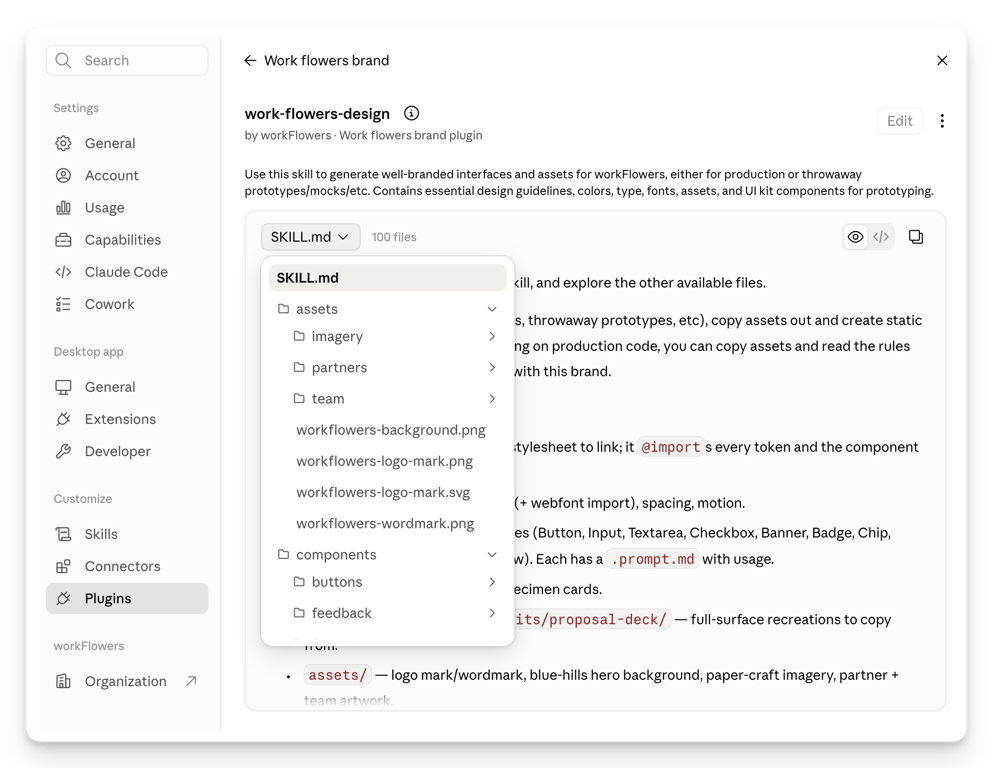Open General settings with gear icon
Screen dimensions: 993x768
127,143
